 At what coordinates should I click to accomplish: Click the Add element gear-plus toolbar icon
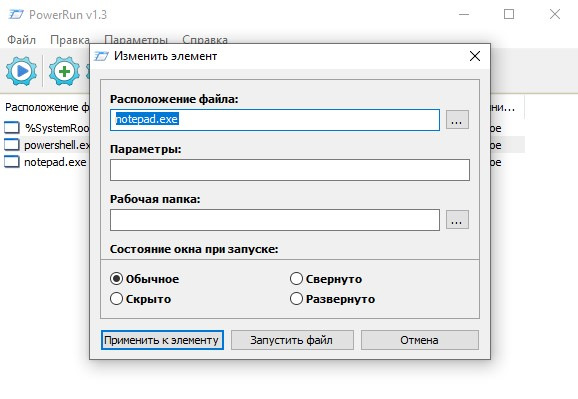(65, 71)
